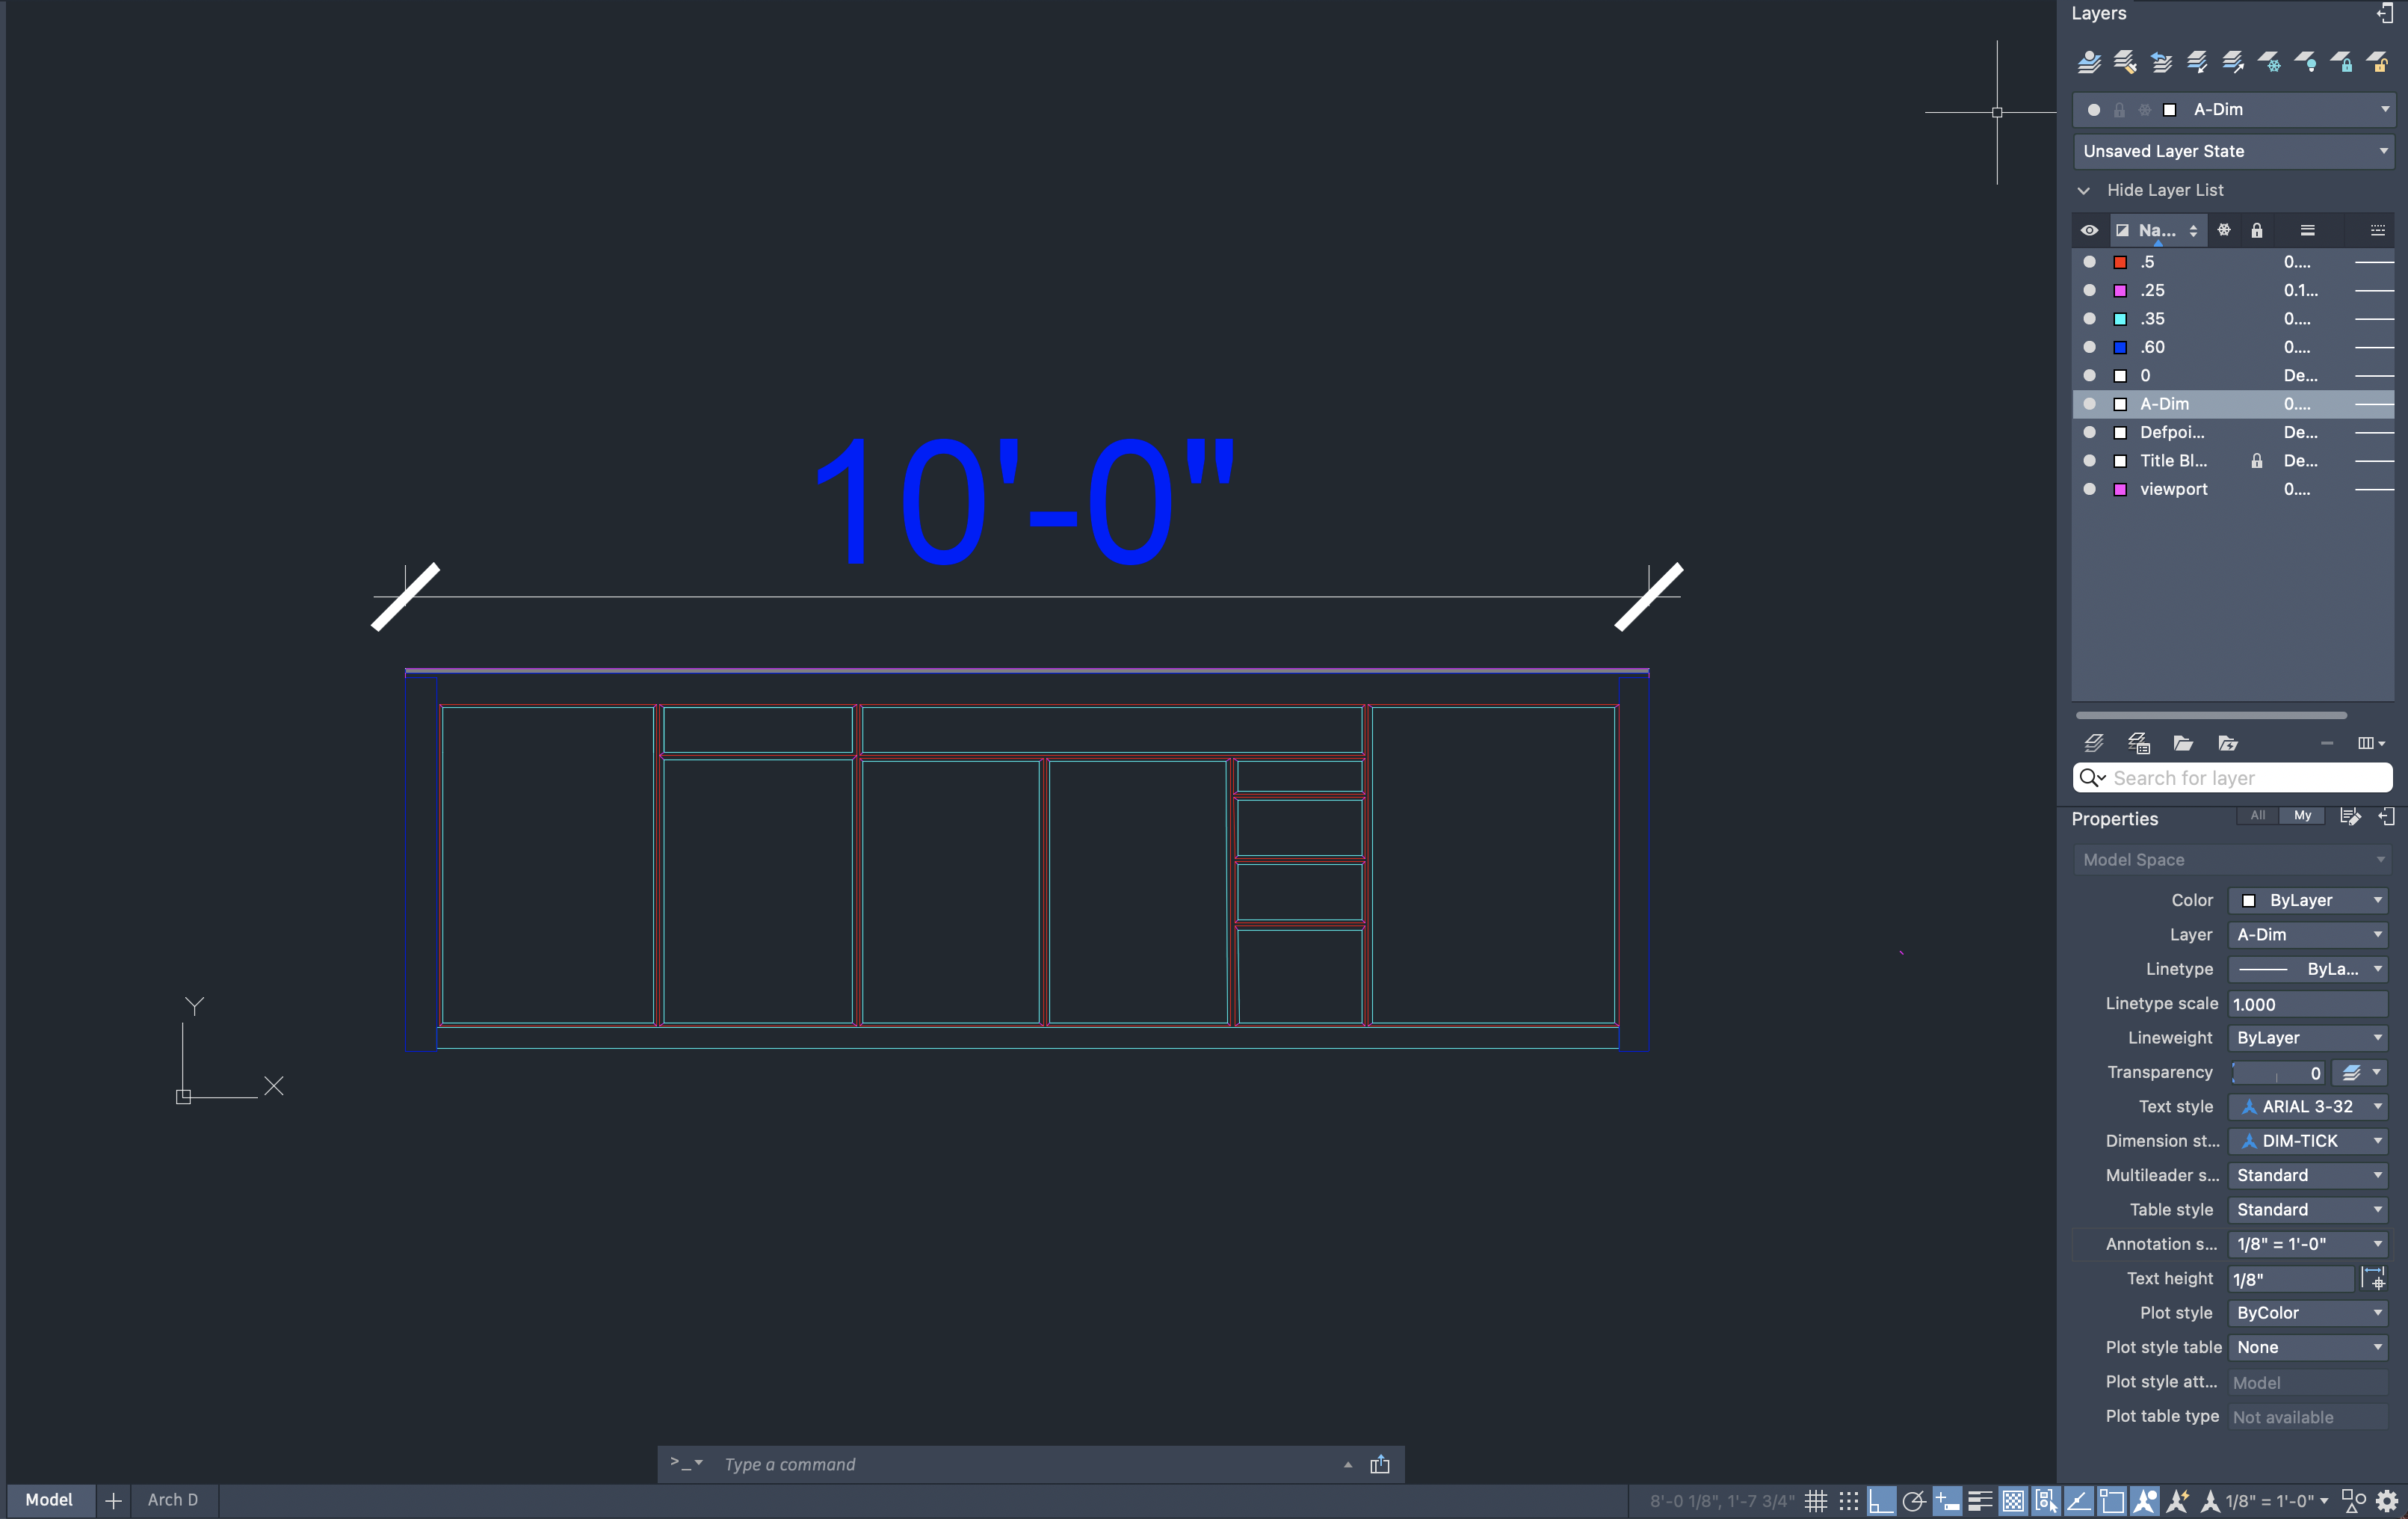Open the Dimension style DIM-TICK dropdown

2308,1141
